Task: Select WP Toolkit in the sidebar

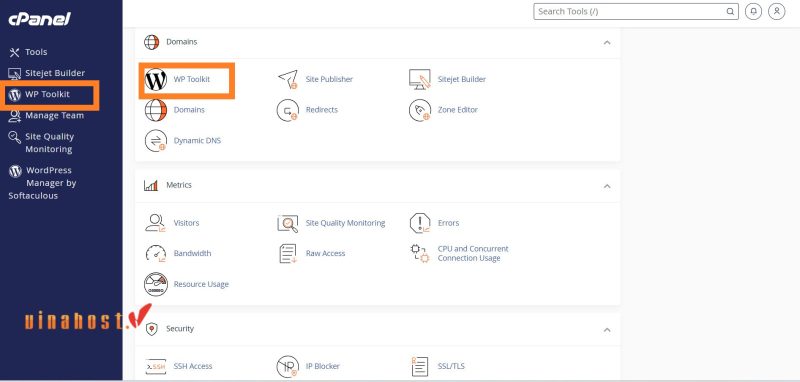Action: click(47, 94)
